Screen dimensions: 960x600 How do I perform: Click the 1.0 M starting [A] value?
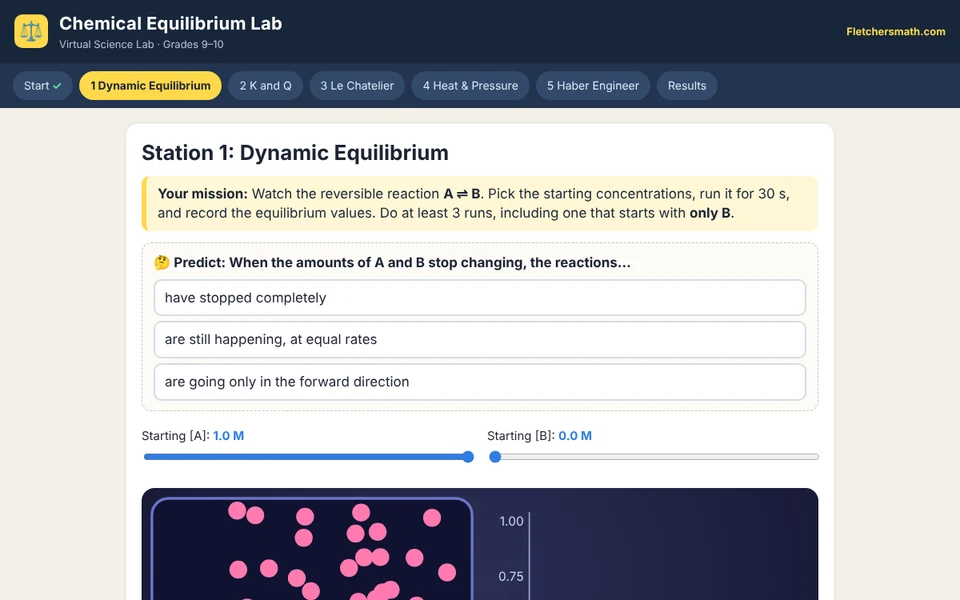tap(228, 436)
